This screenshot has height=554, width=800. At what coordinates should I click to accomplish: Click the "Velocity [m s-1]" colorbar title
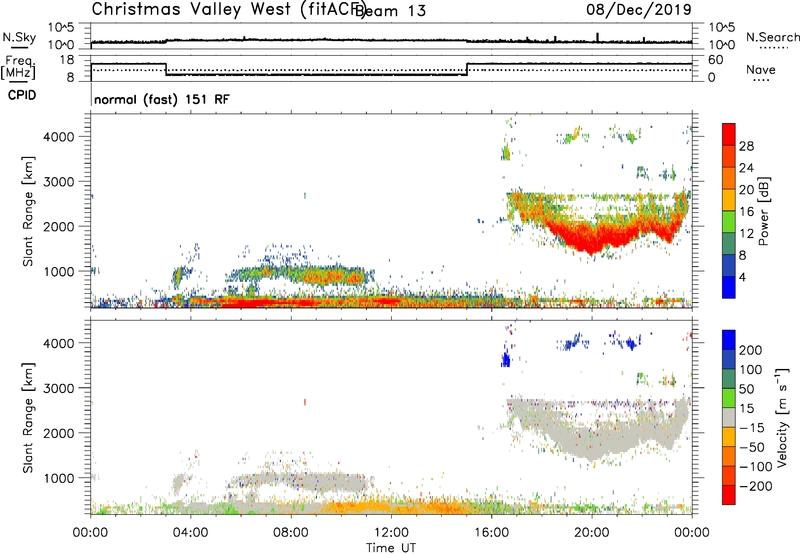[x=782, y=418]
